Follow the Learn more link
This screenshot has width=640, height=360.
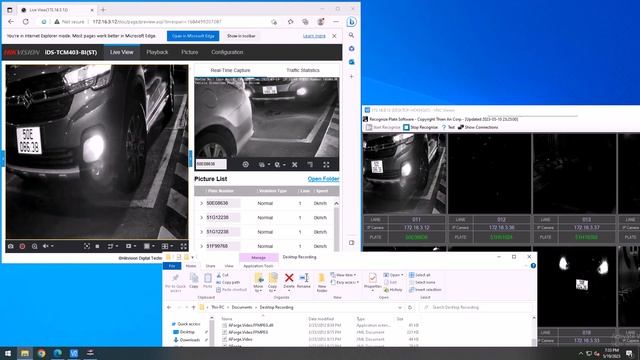314,36
